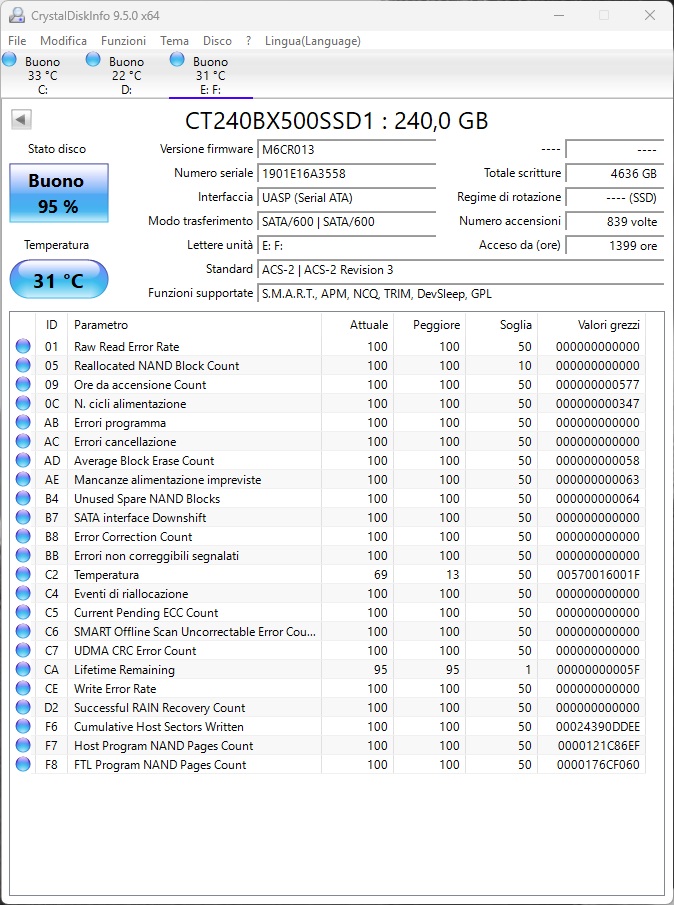Viewport: 674px width, 905px height.
Task: Click the Attuale column header
Action: (x=357, y=325)
